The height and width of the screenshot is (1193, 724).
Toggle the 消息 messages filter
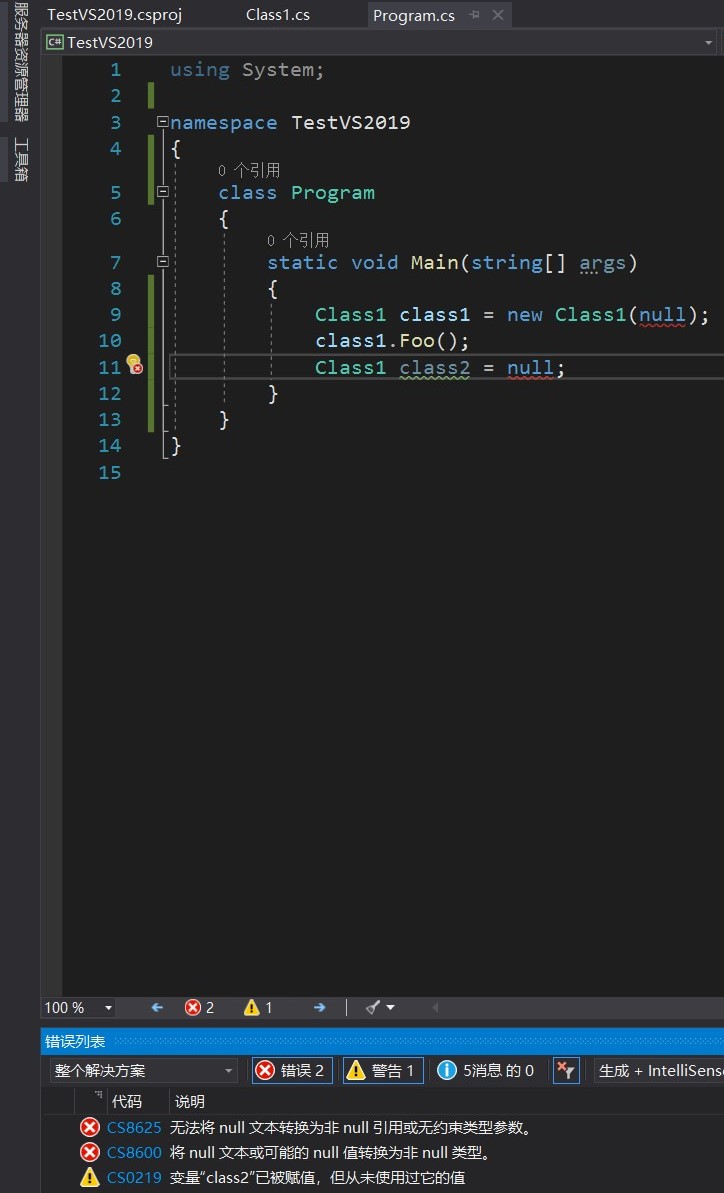coord(486,1070)
